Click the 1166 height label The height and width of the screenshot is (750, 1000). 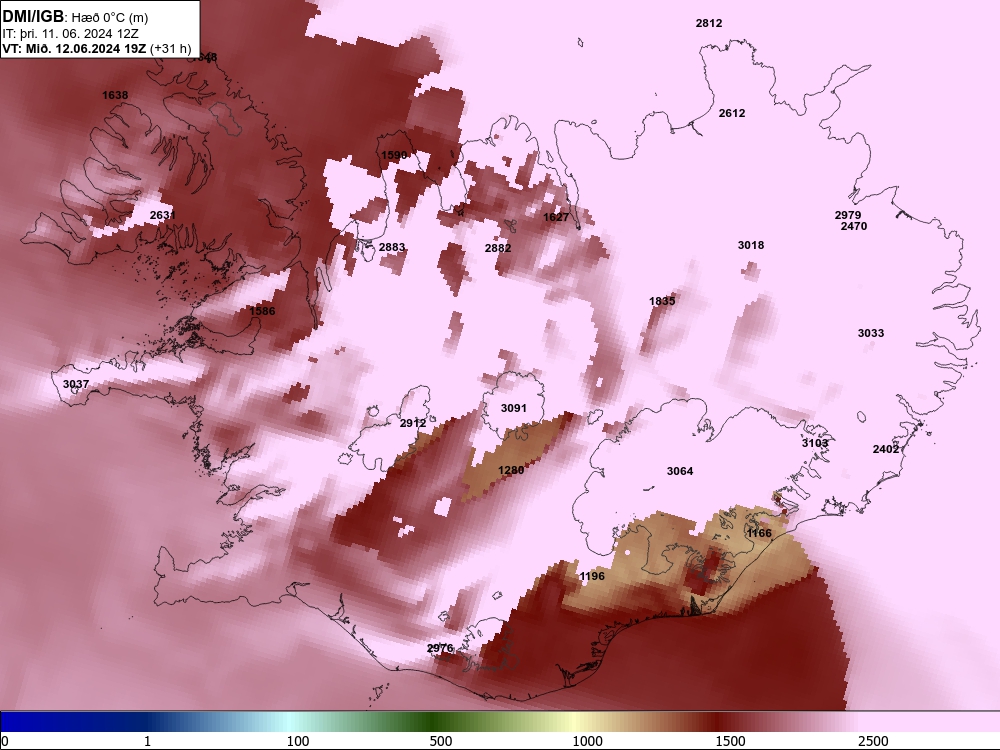point(759,533)
